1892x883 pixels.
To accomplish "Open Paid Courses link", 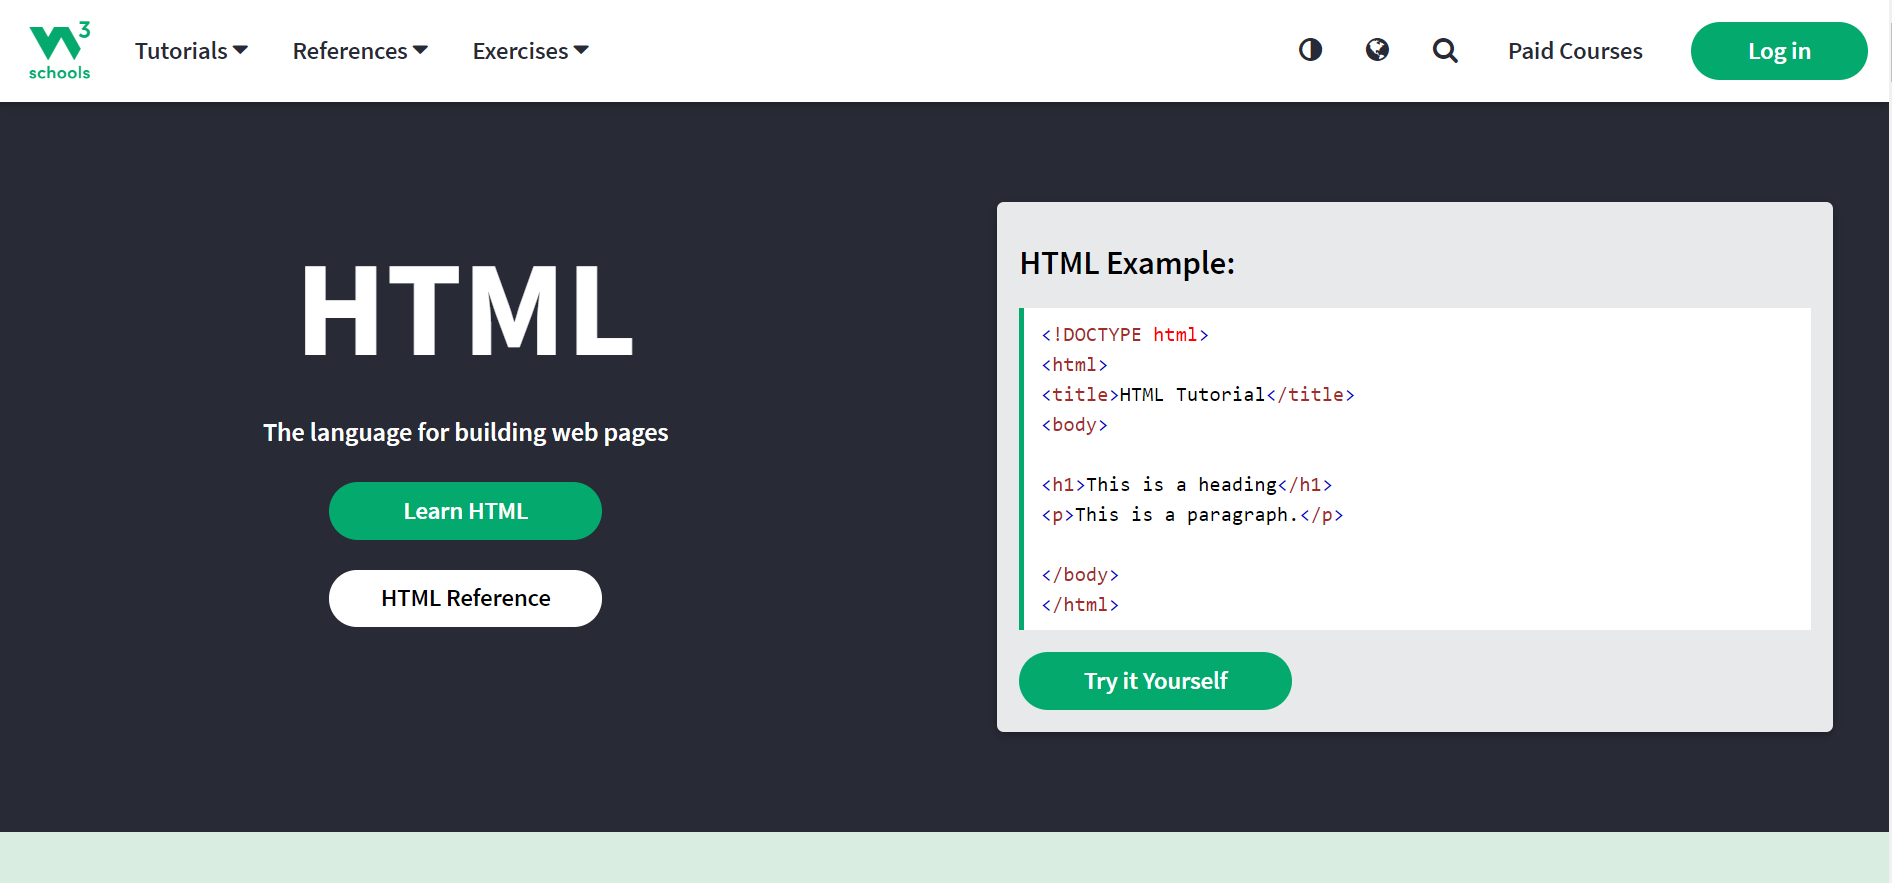I will coord(1575,51).
